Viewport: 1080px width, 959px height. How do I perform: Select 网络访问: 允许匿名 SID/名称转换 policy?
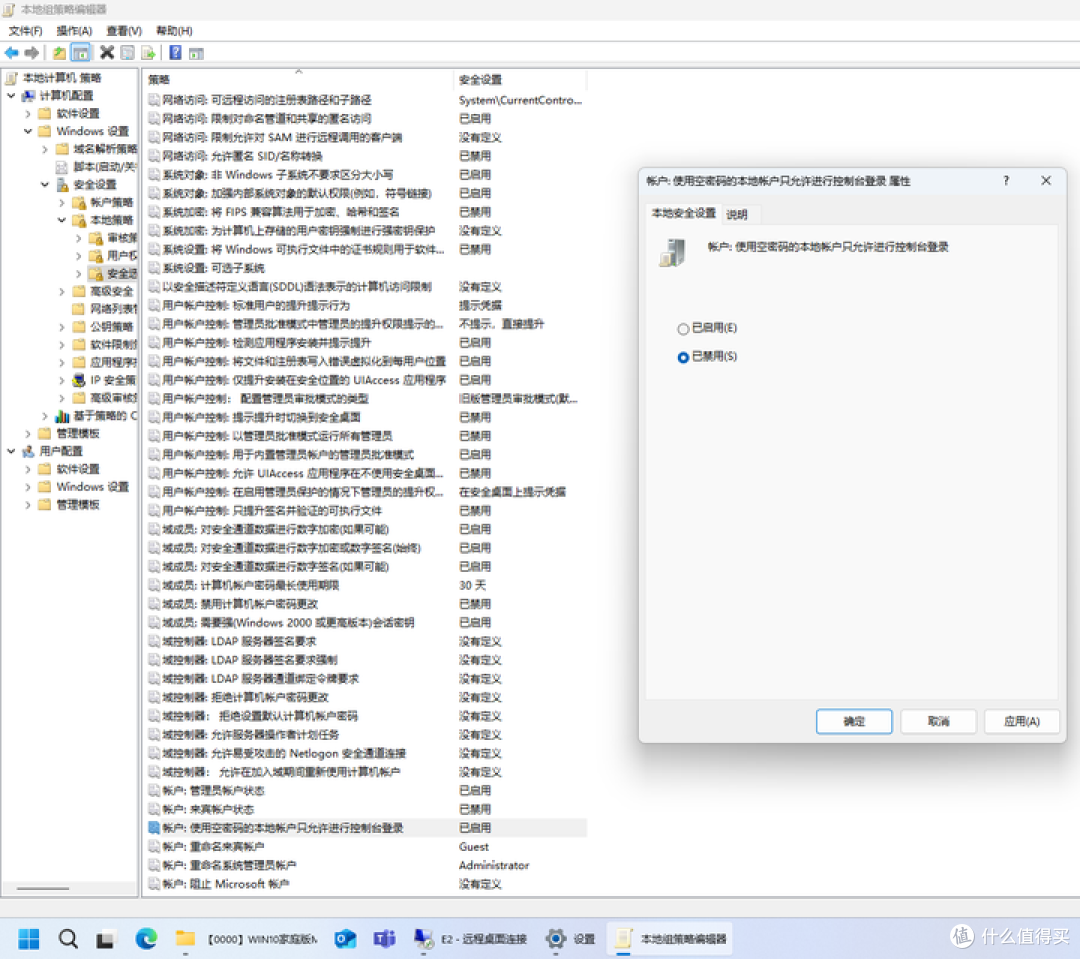click(242, 156)
